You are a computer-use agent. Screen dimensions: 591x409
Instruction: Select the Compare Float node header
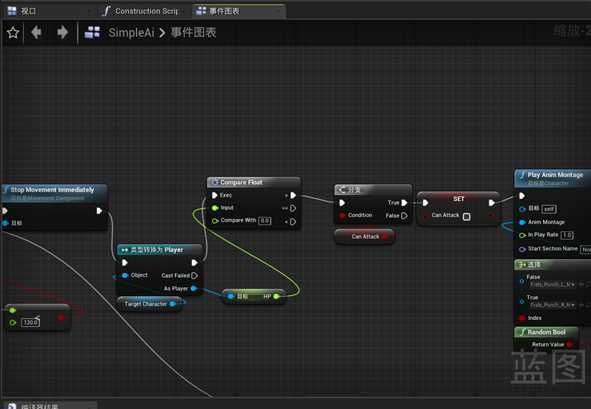(x=253, y=182)
